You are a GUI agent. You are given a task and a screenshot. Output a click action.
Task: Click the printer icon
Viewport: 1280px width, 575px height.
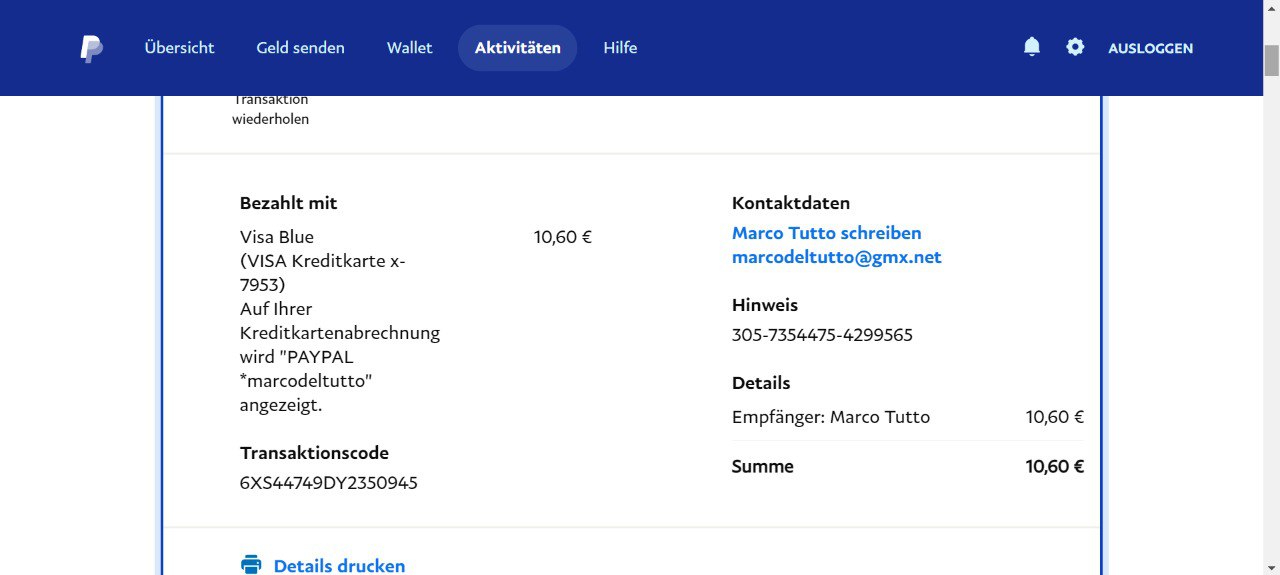point(251,565)
